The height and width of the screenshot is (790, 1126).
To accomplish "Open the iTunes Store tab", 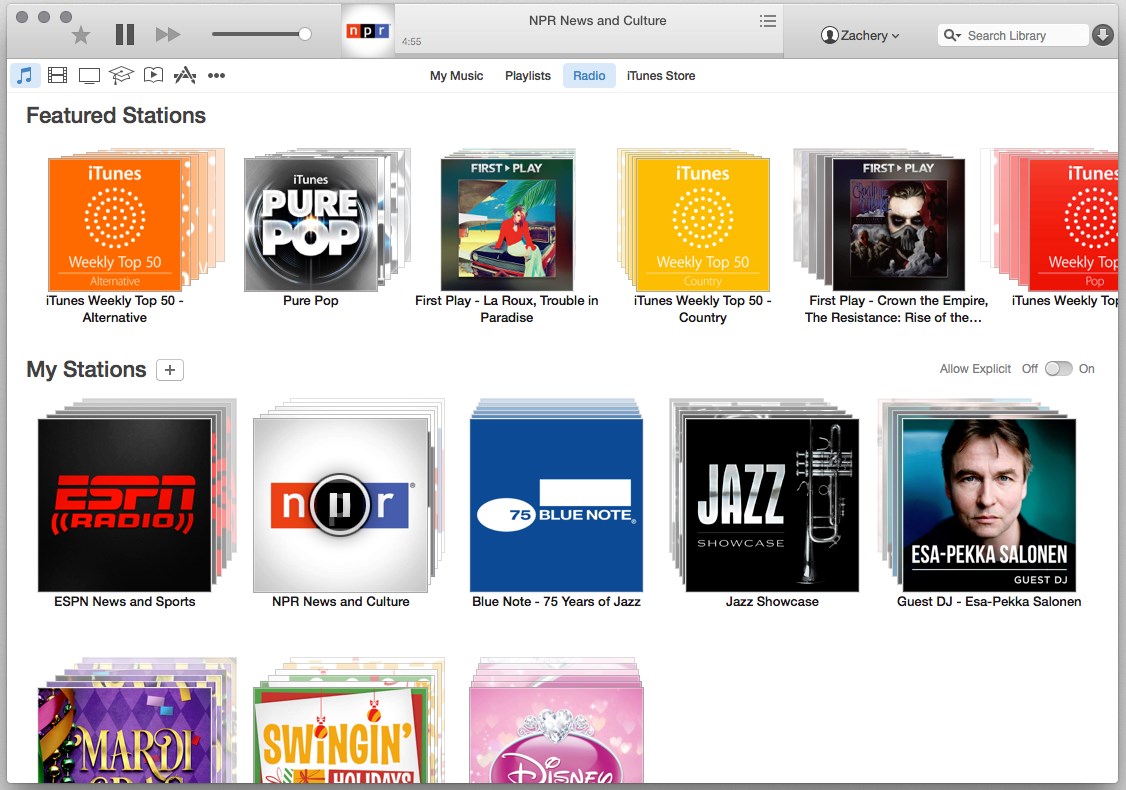I will point(661,75).
